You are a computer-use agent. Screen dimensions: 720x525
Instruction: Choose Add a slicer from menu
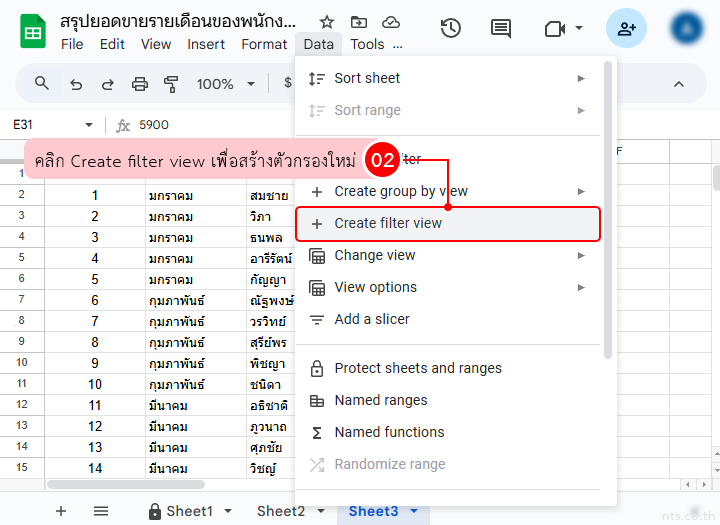click(371, 319)
